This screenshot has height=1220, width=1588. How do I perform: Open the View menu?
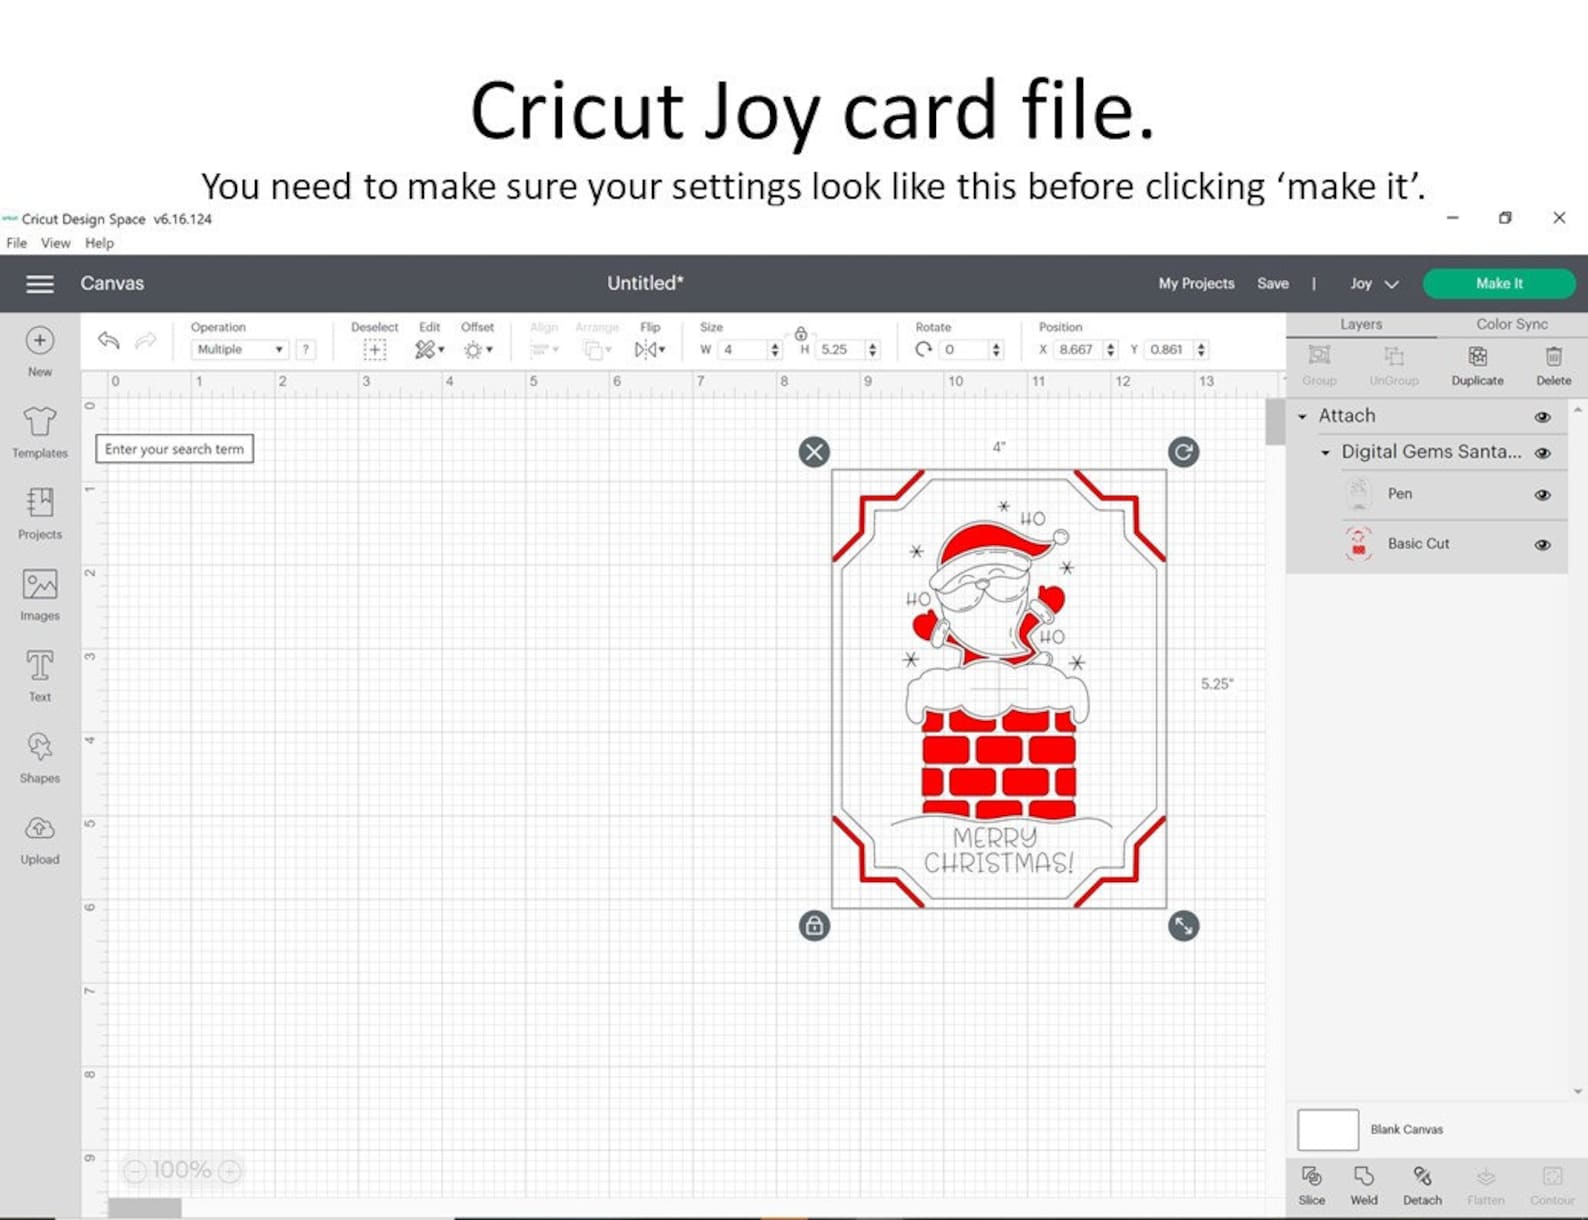(56, 243)
